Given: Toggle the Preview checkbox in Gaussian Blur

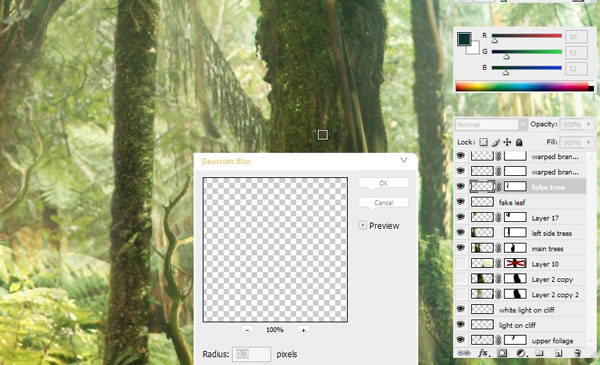Looking at the screenshot, I should pyautogui.click(x=362, y=225).
